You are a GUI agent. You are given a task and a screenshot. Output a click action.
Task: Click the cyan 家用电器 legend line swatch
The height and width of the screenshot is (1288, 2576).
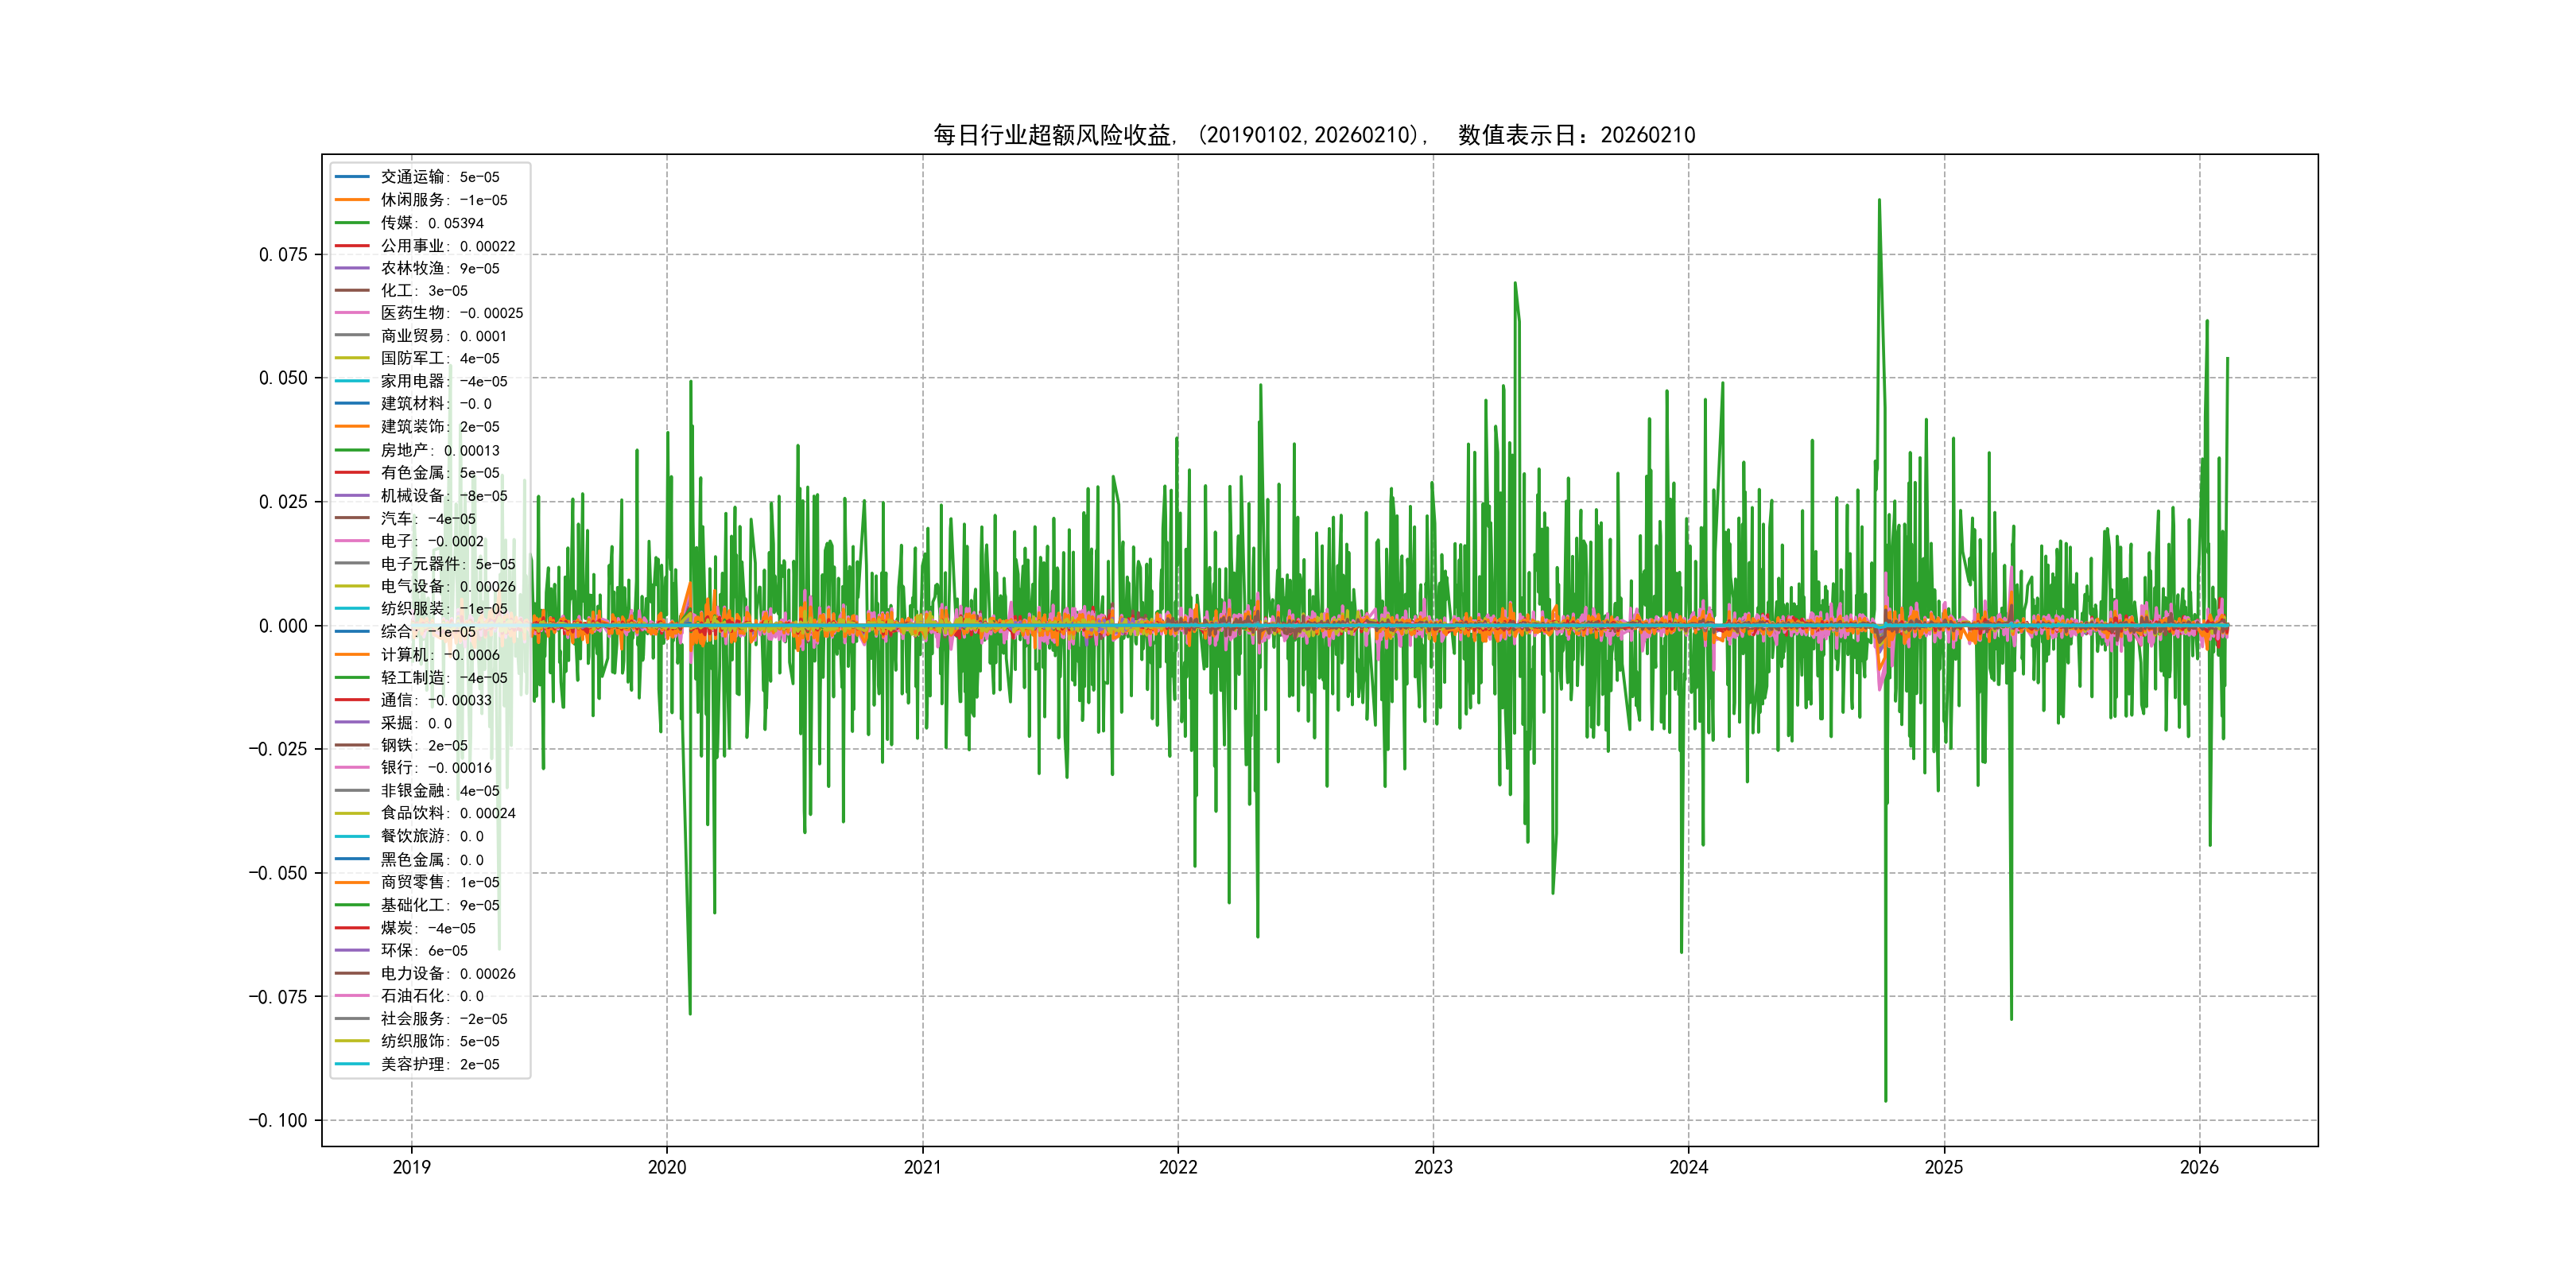pyautogui.click(x=352, y=381)
